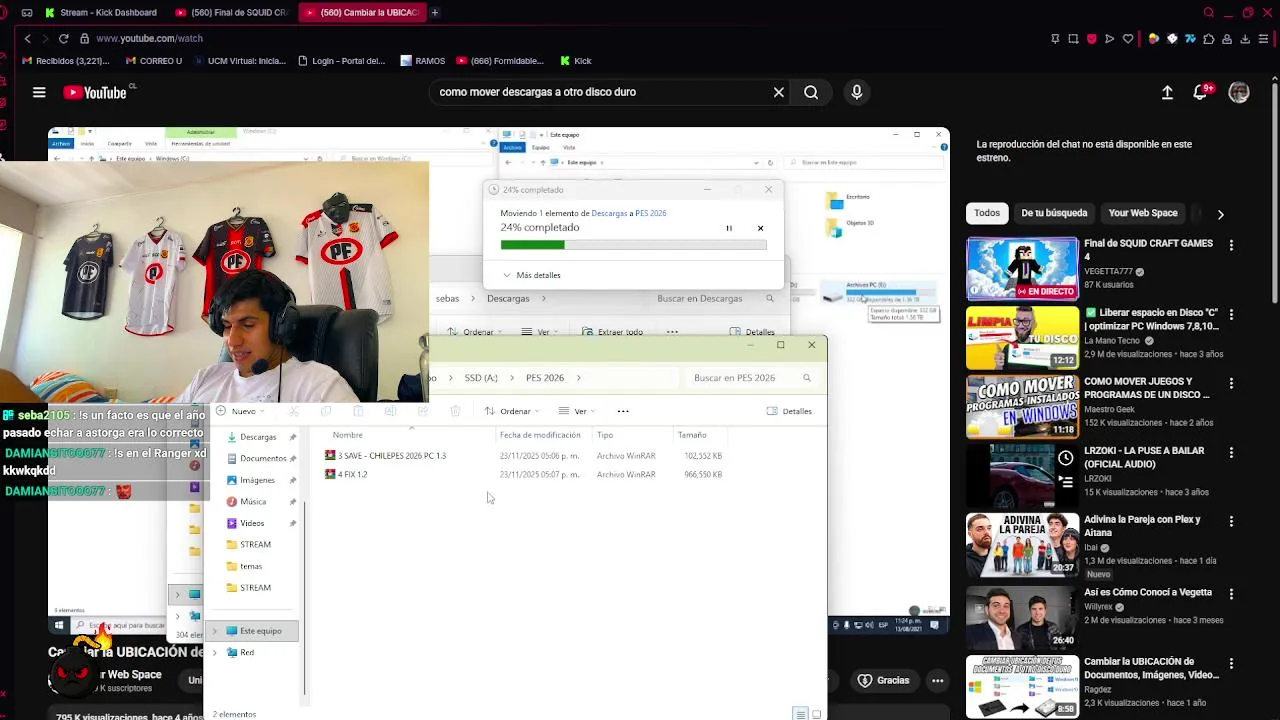This screenshot has height=720, width=1280.
Task: Open the Música quick access folder
Action: (253, 502)
